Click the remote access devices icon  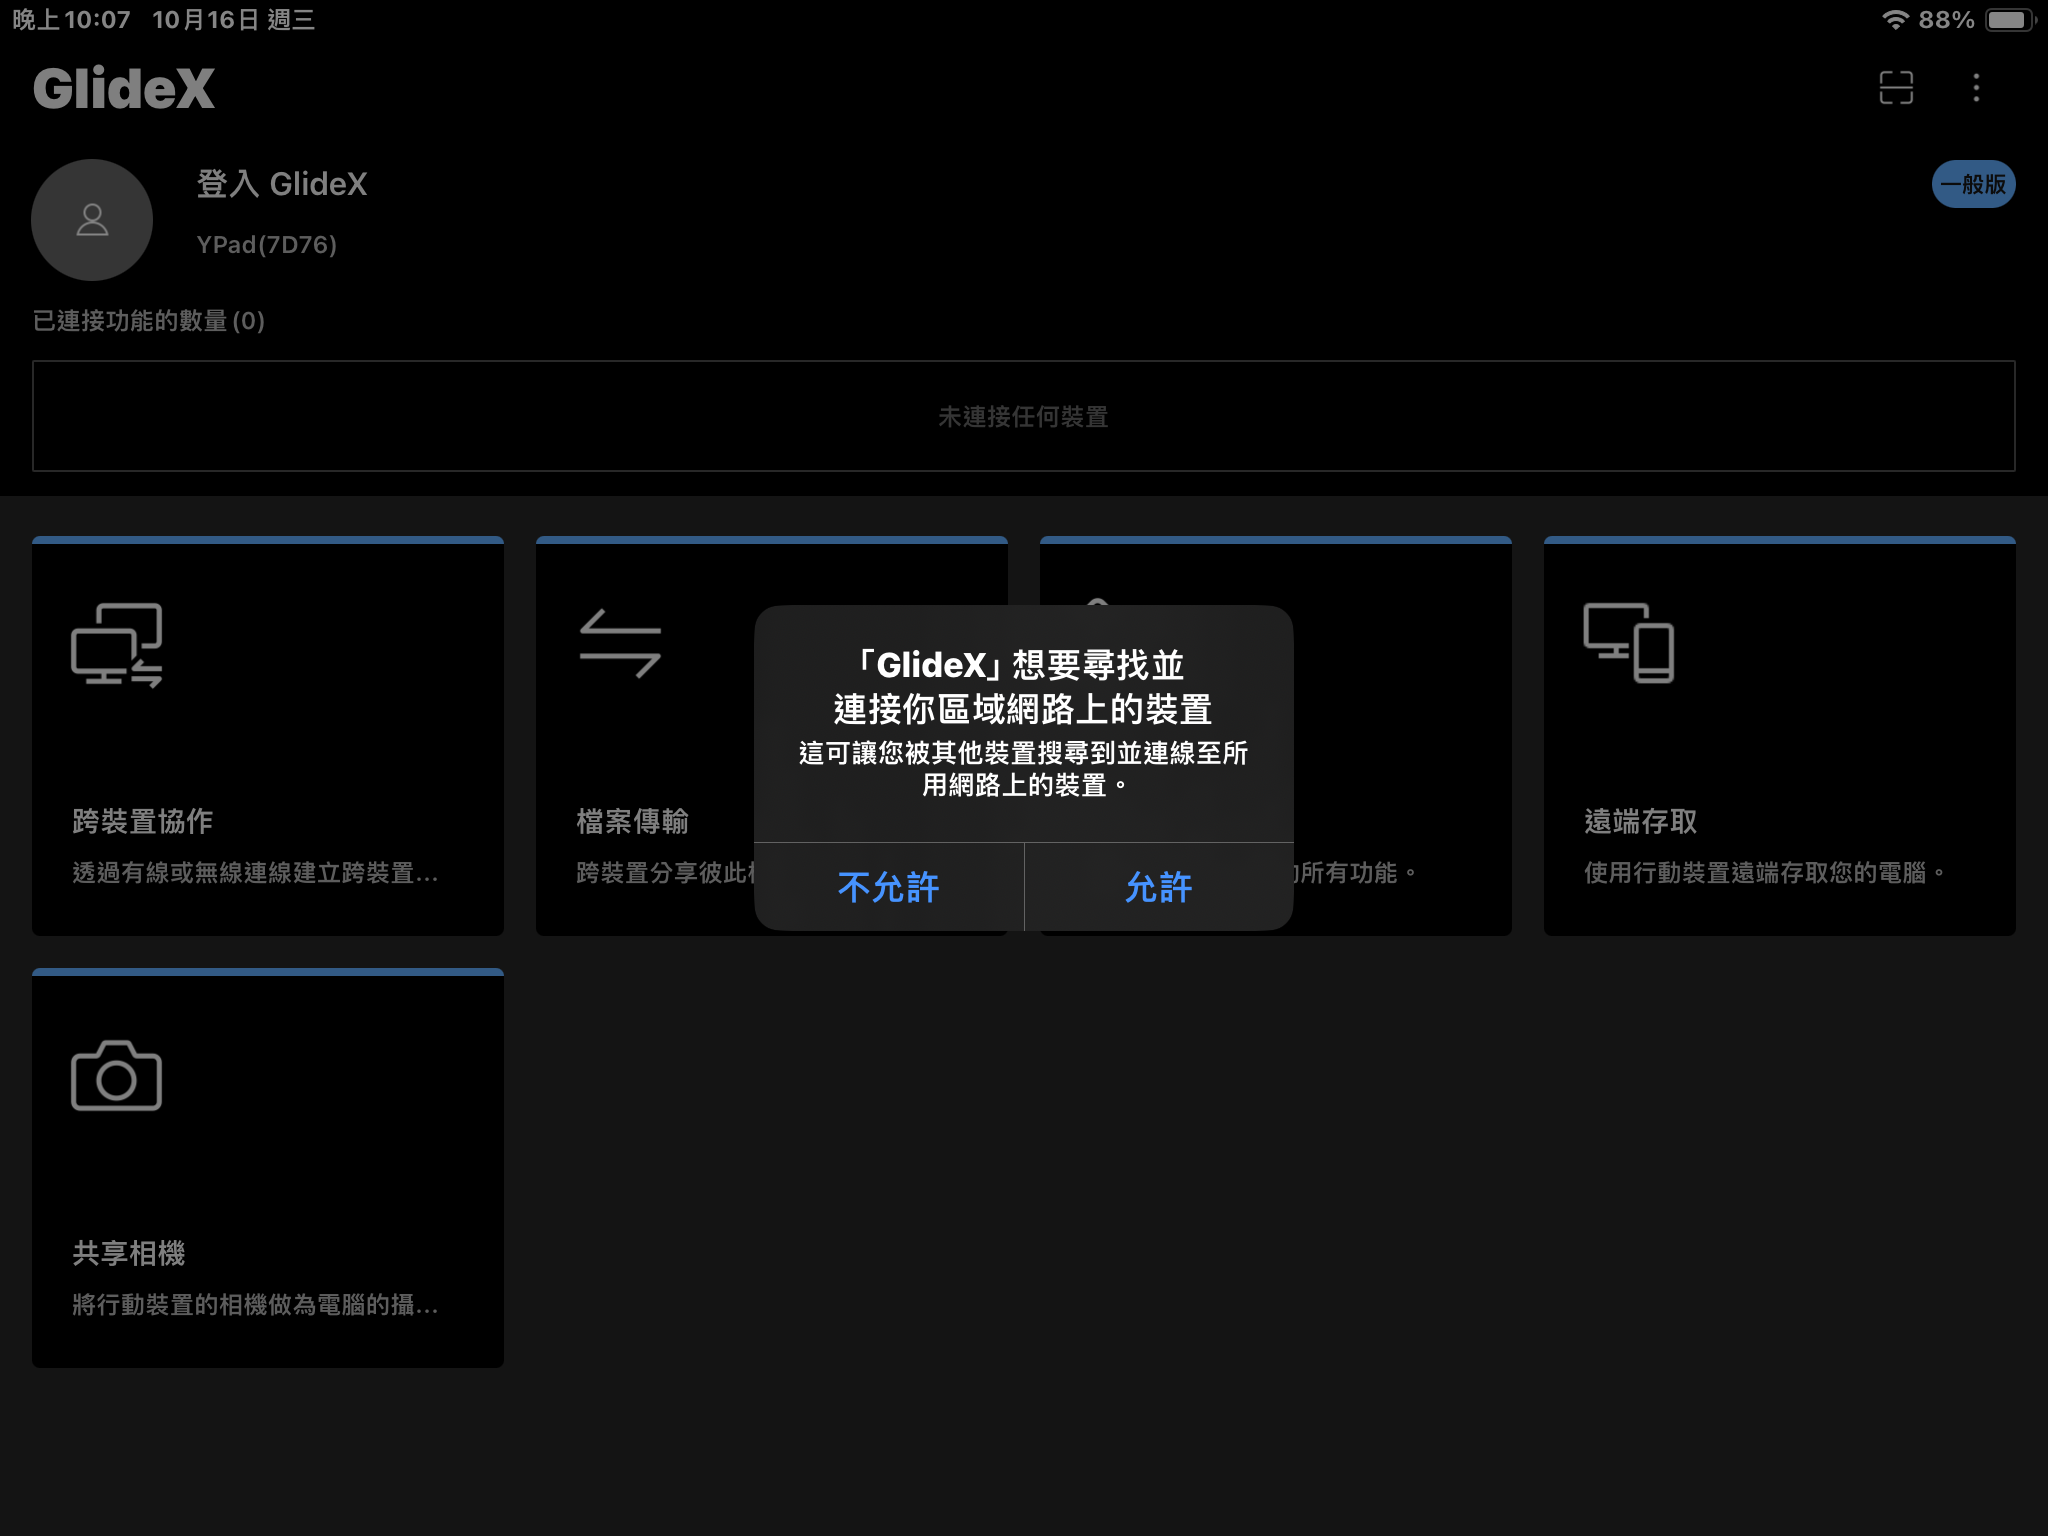(x=1629, y=643)
